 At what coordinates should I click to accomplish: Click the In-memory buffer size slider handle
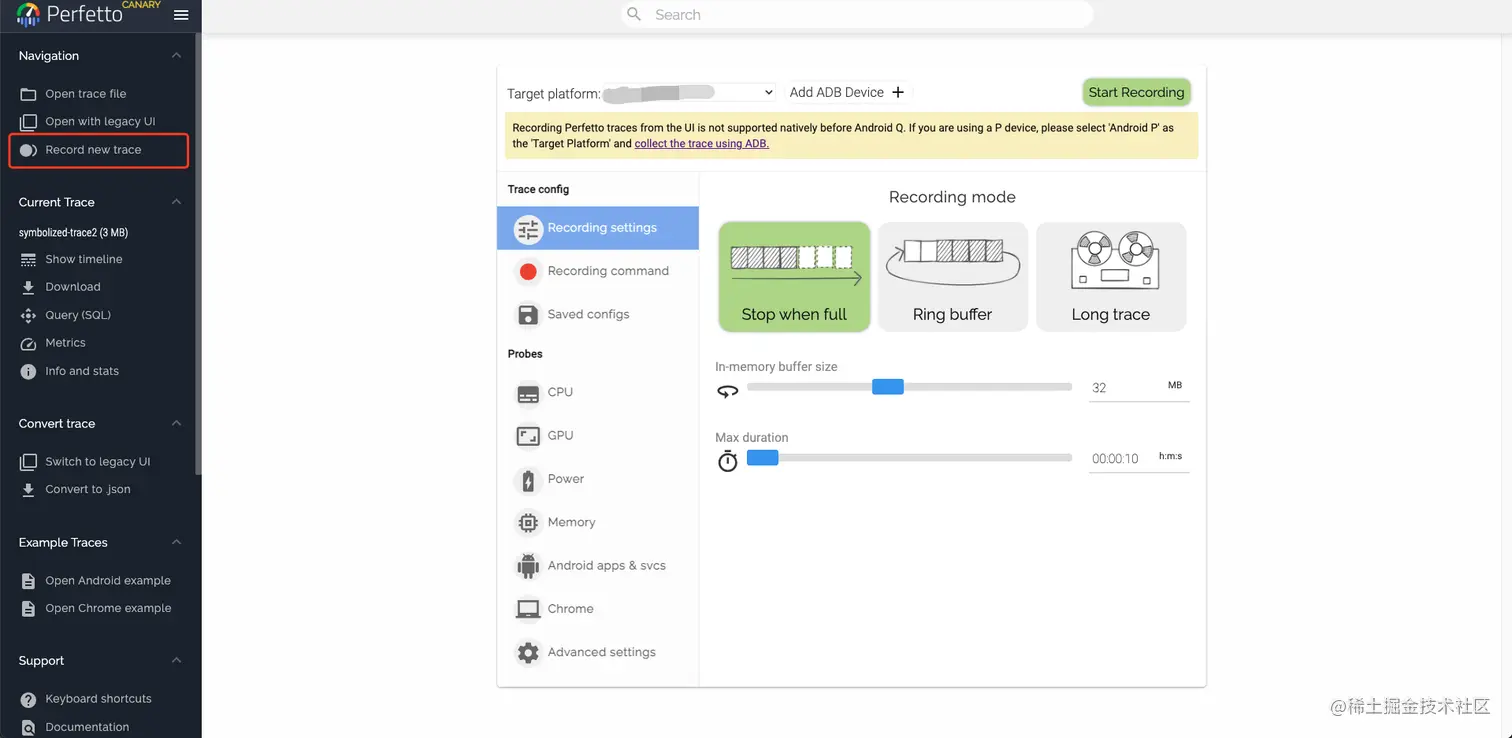(887, 387)
